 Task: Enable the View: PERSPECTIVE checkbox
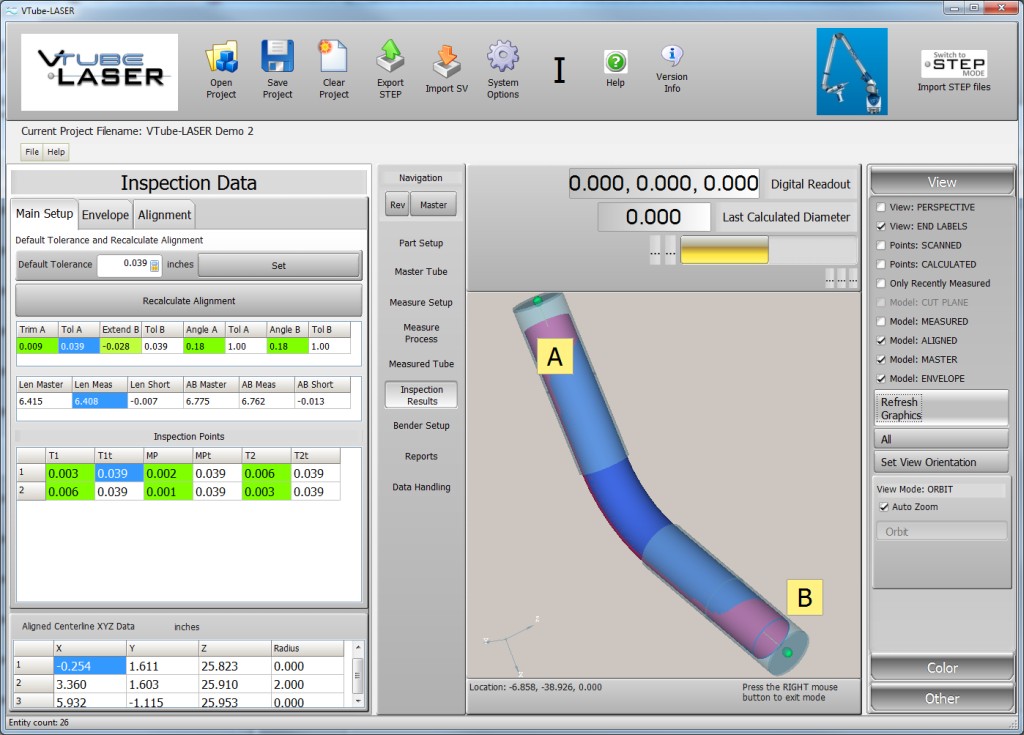(880, 207)
